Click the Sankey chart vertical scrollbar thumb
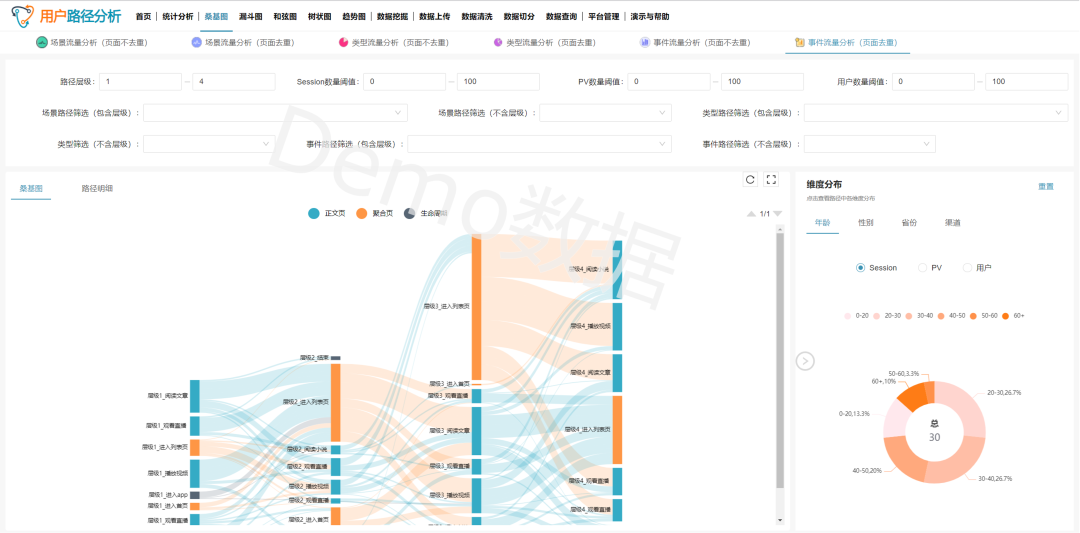The image size is (1080, 533). (780, 360)
